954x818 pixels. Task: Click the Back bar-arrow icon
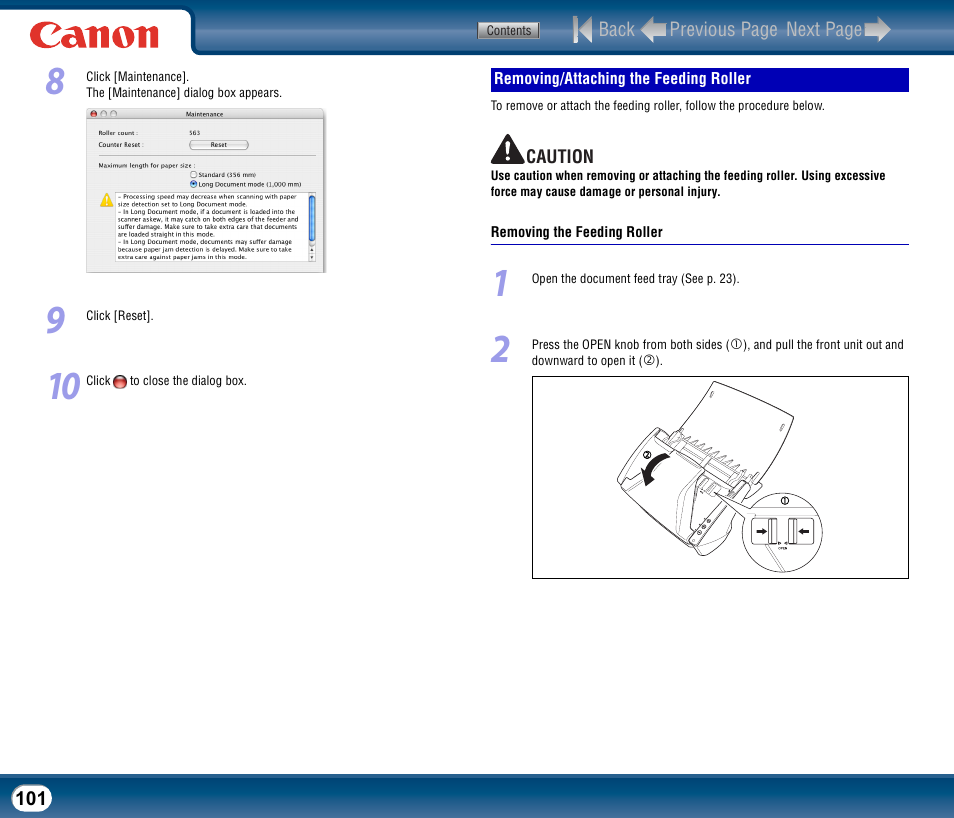click(582, 29)
